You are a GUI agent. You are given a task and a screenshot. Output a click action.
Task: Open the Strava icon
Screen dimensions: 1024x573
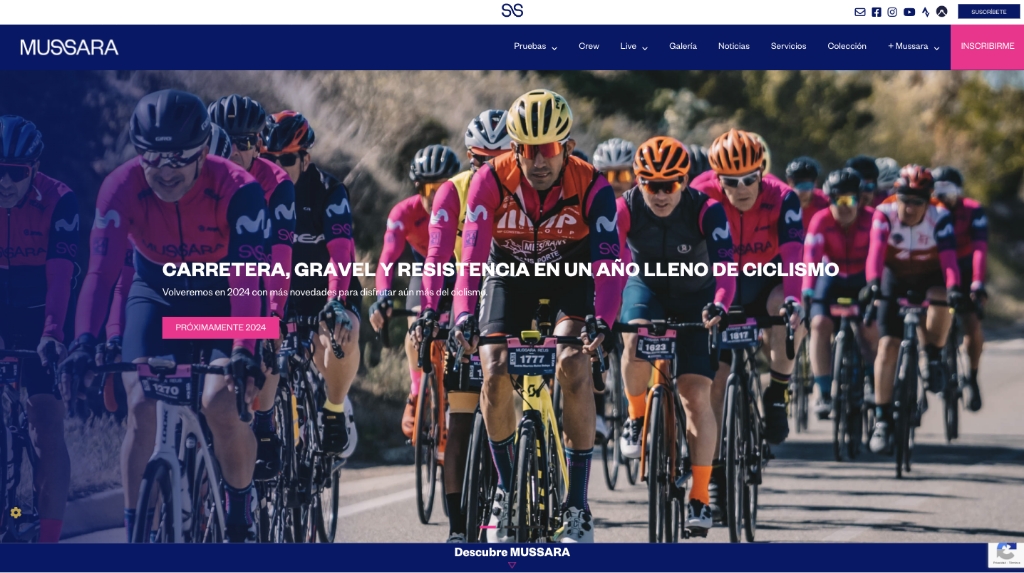coord(925,12)
